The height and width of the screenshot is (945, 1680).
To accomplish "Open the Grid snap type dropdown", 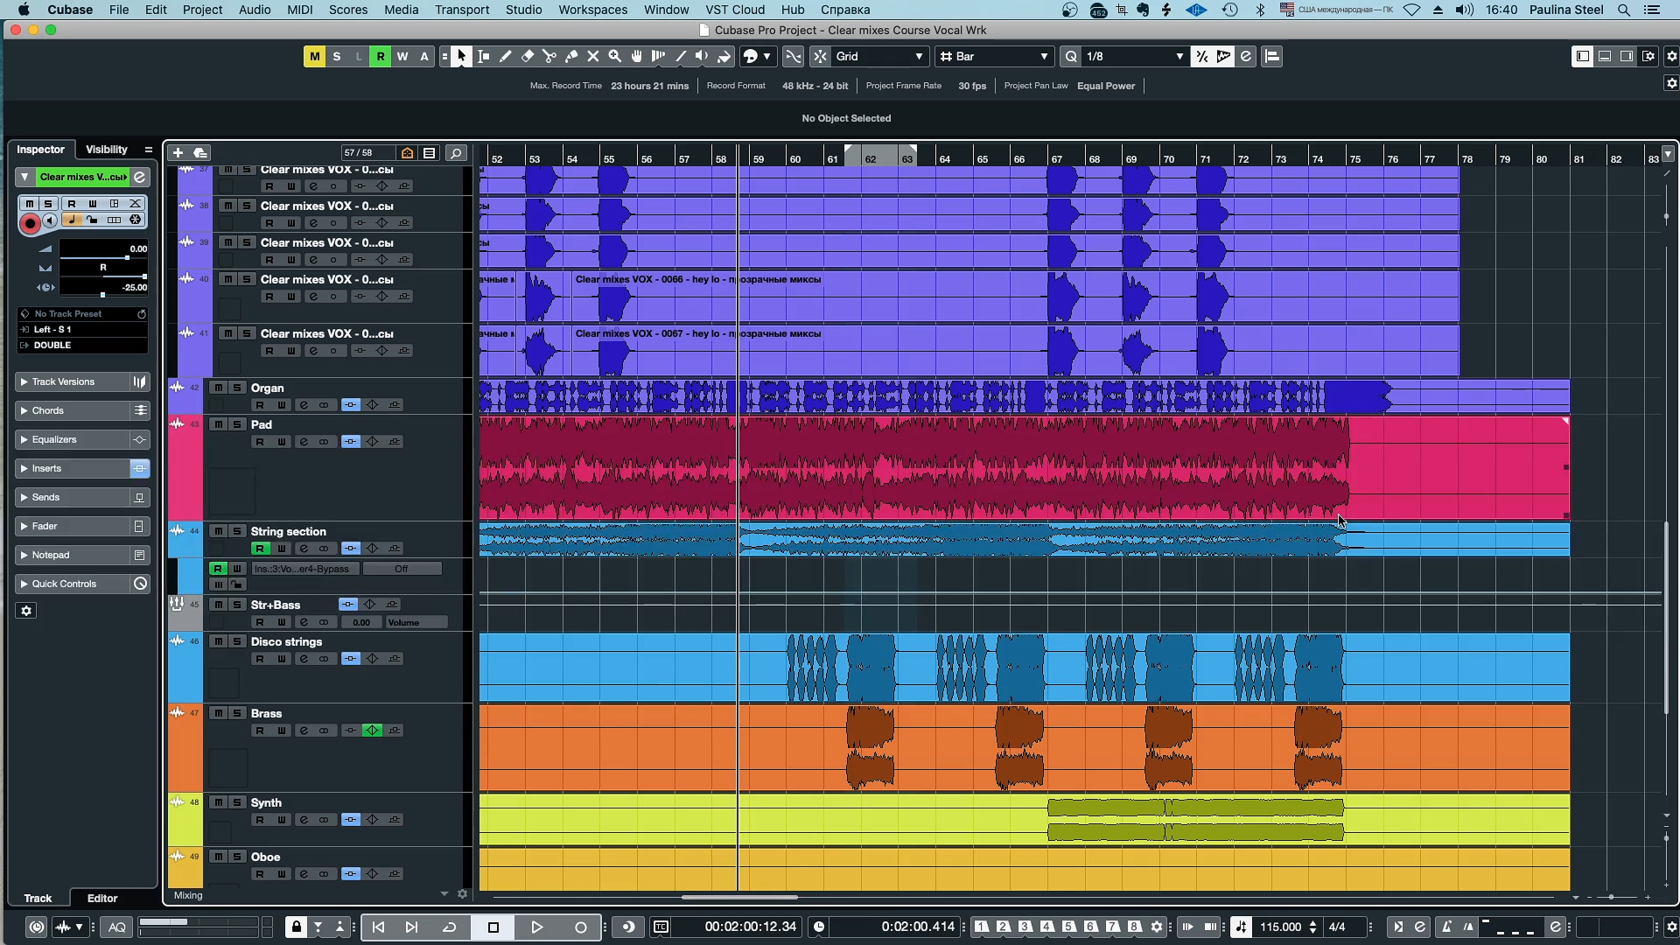I will click(879, 57).
